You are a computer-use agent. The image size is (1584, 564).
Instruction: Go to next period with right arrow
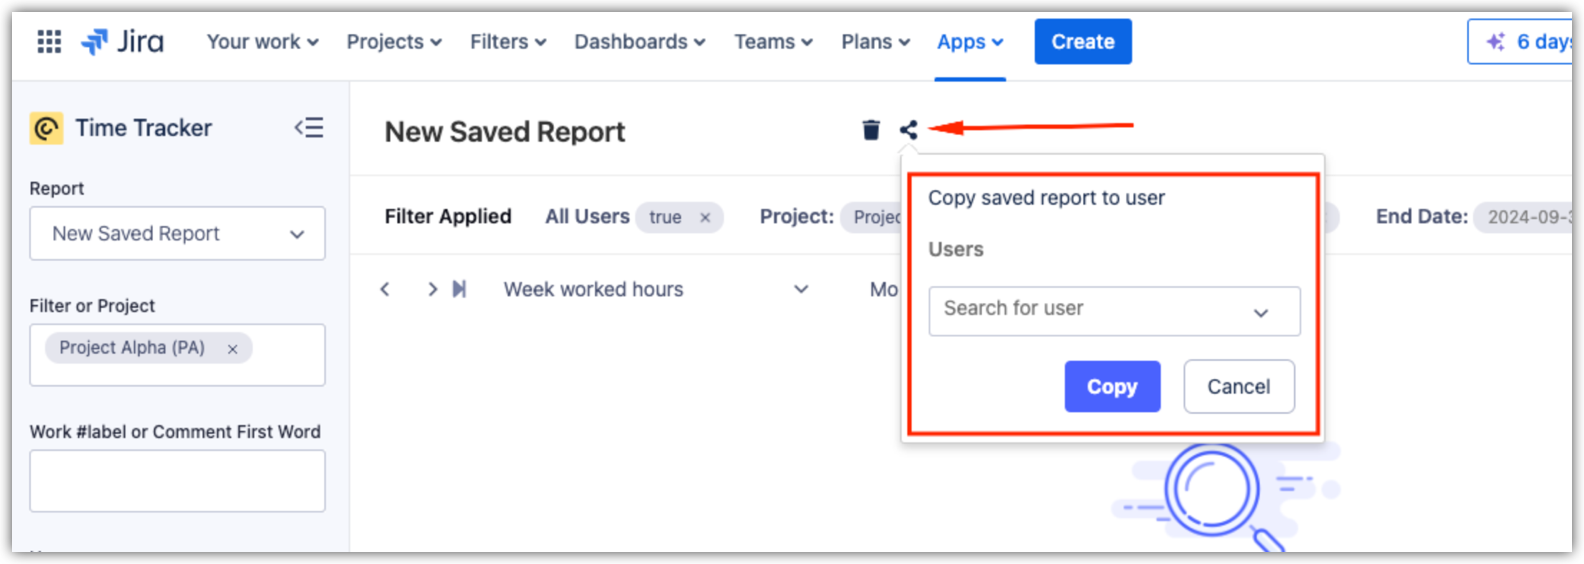(x=432, y=289)
